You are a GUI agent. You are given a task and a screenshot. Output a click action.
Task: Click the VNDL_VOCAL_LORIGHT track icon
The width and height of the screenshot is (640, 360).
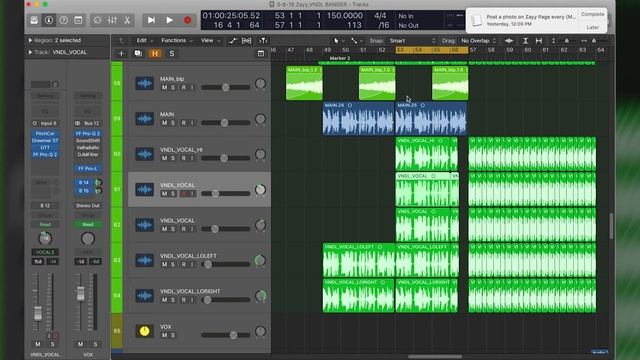(144, 296)
